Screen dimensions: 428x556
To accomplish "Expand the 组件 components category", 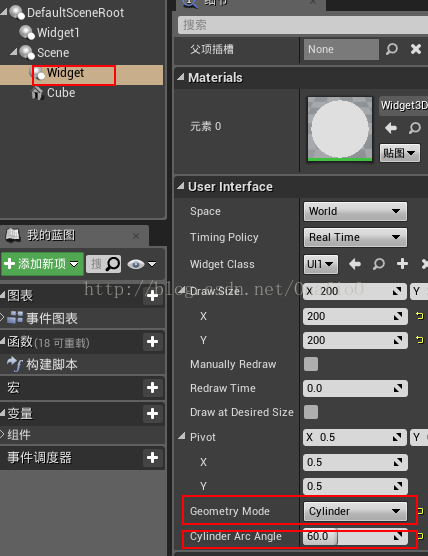I will [x=2, y=434].
